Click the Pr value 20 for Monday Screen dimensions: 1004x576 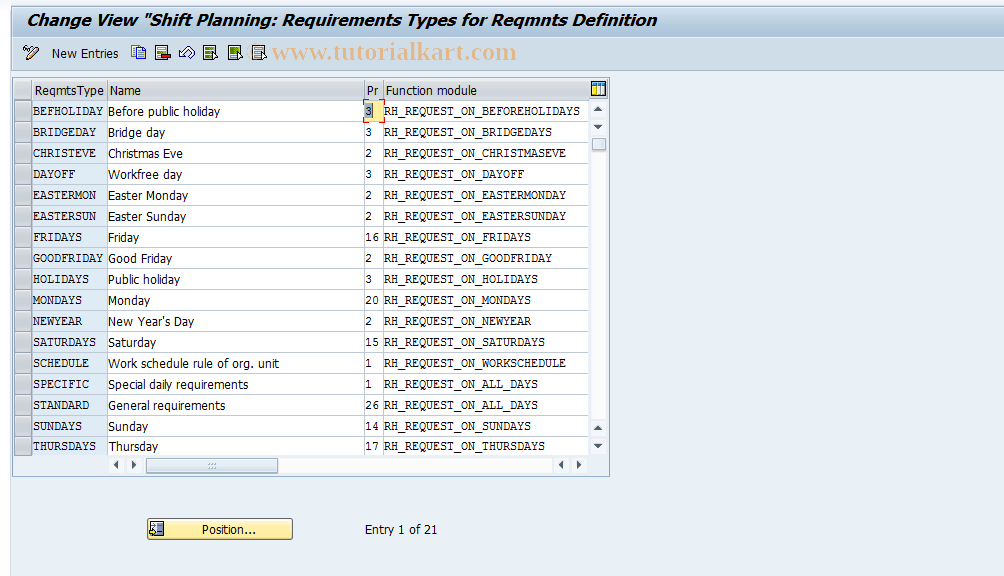(x=373, y=300)
